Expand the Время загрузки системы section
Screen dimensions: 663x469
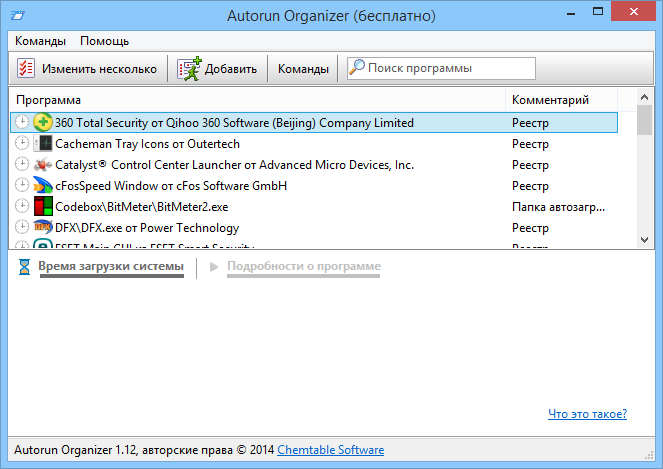tap(110, 267)
